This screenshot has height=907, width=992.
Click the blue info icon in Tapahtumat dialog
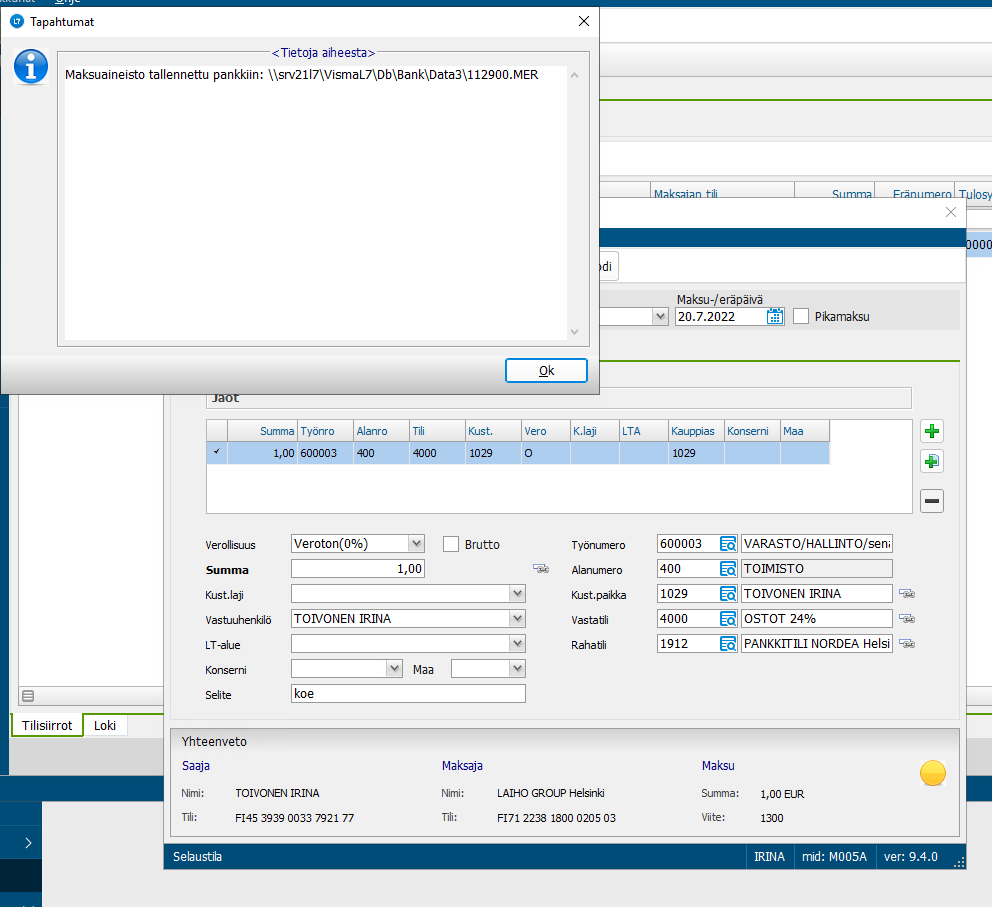31,66
